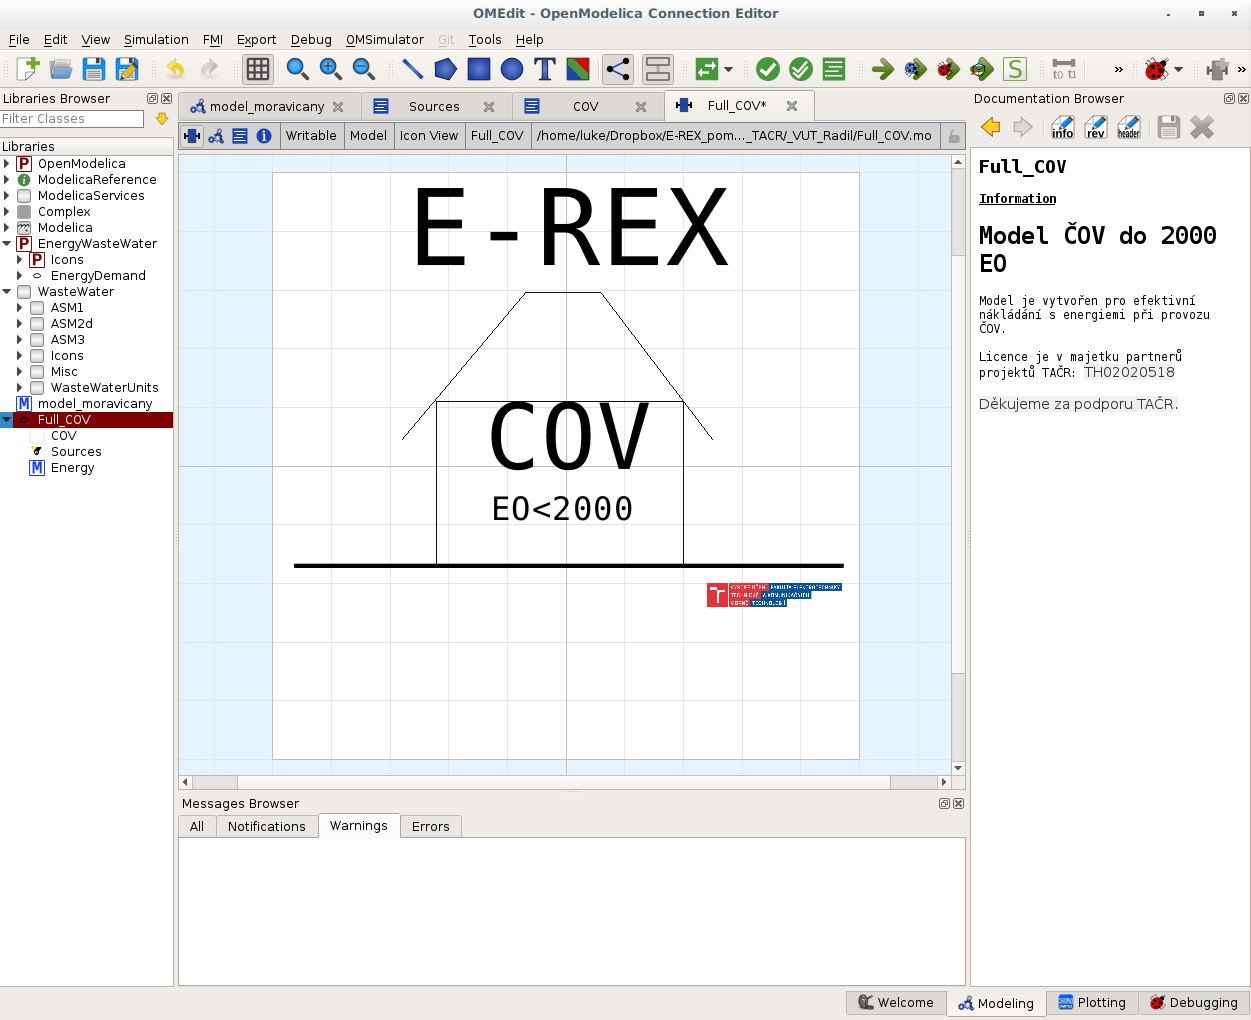Reset zoom with the plain magnifier

tap(297, 69)
